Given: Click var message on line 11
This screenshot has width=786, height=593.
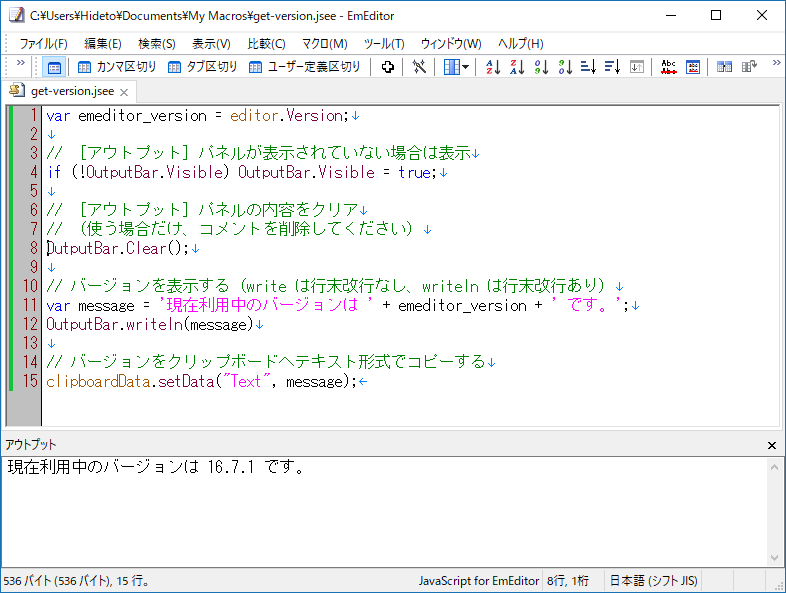Looking at the screenshot, I should (x=90, y=305).
